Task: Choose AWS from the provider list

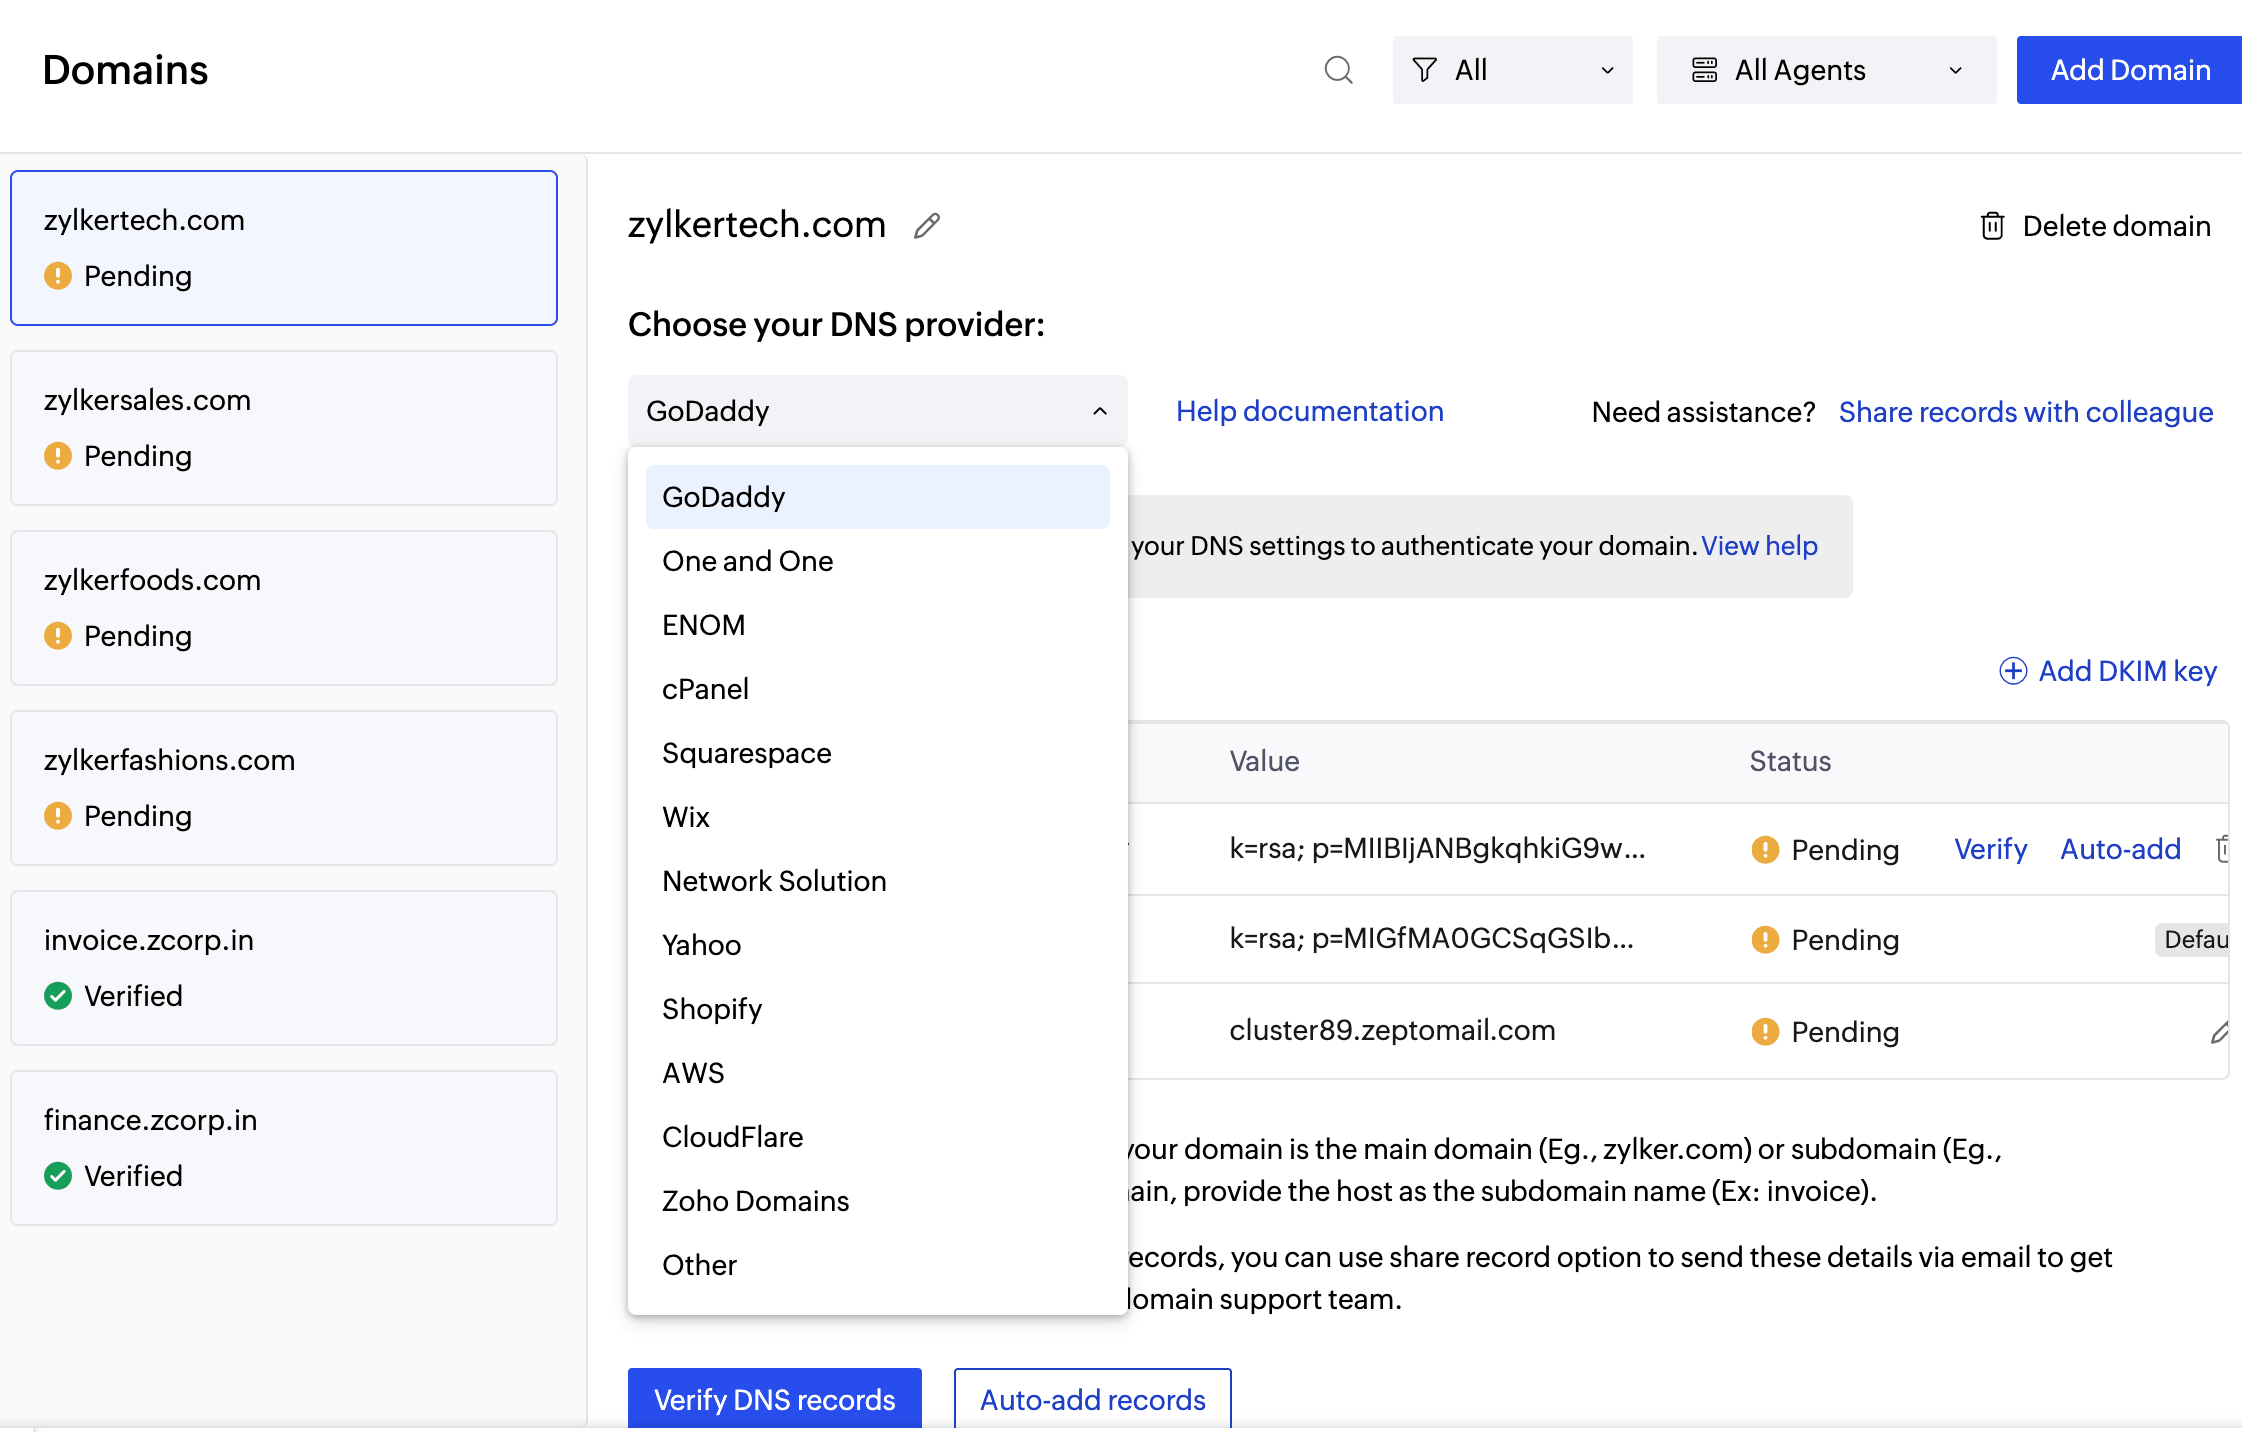Action: click(x=877, y=1073)
